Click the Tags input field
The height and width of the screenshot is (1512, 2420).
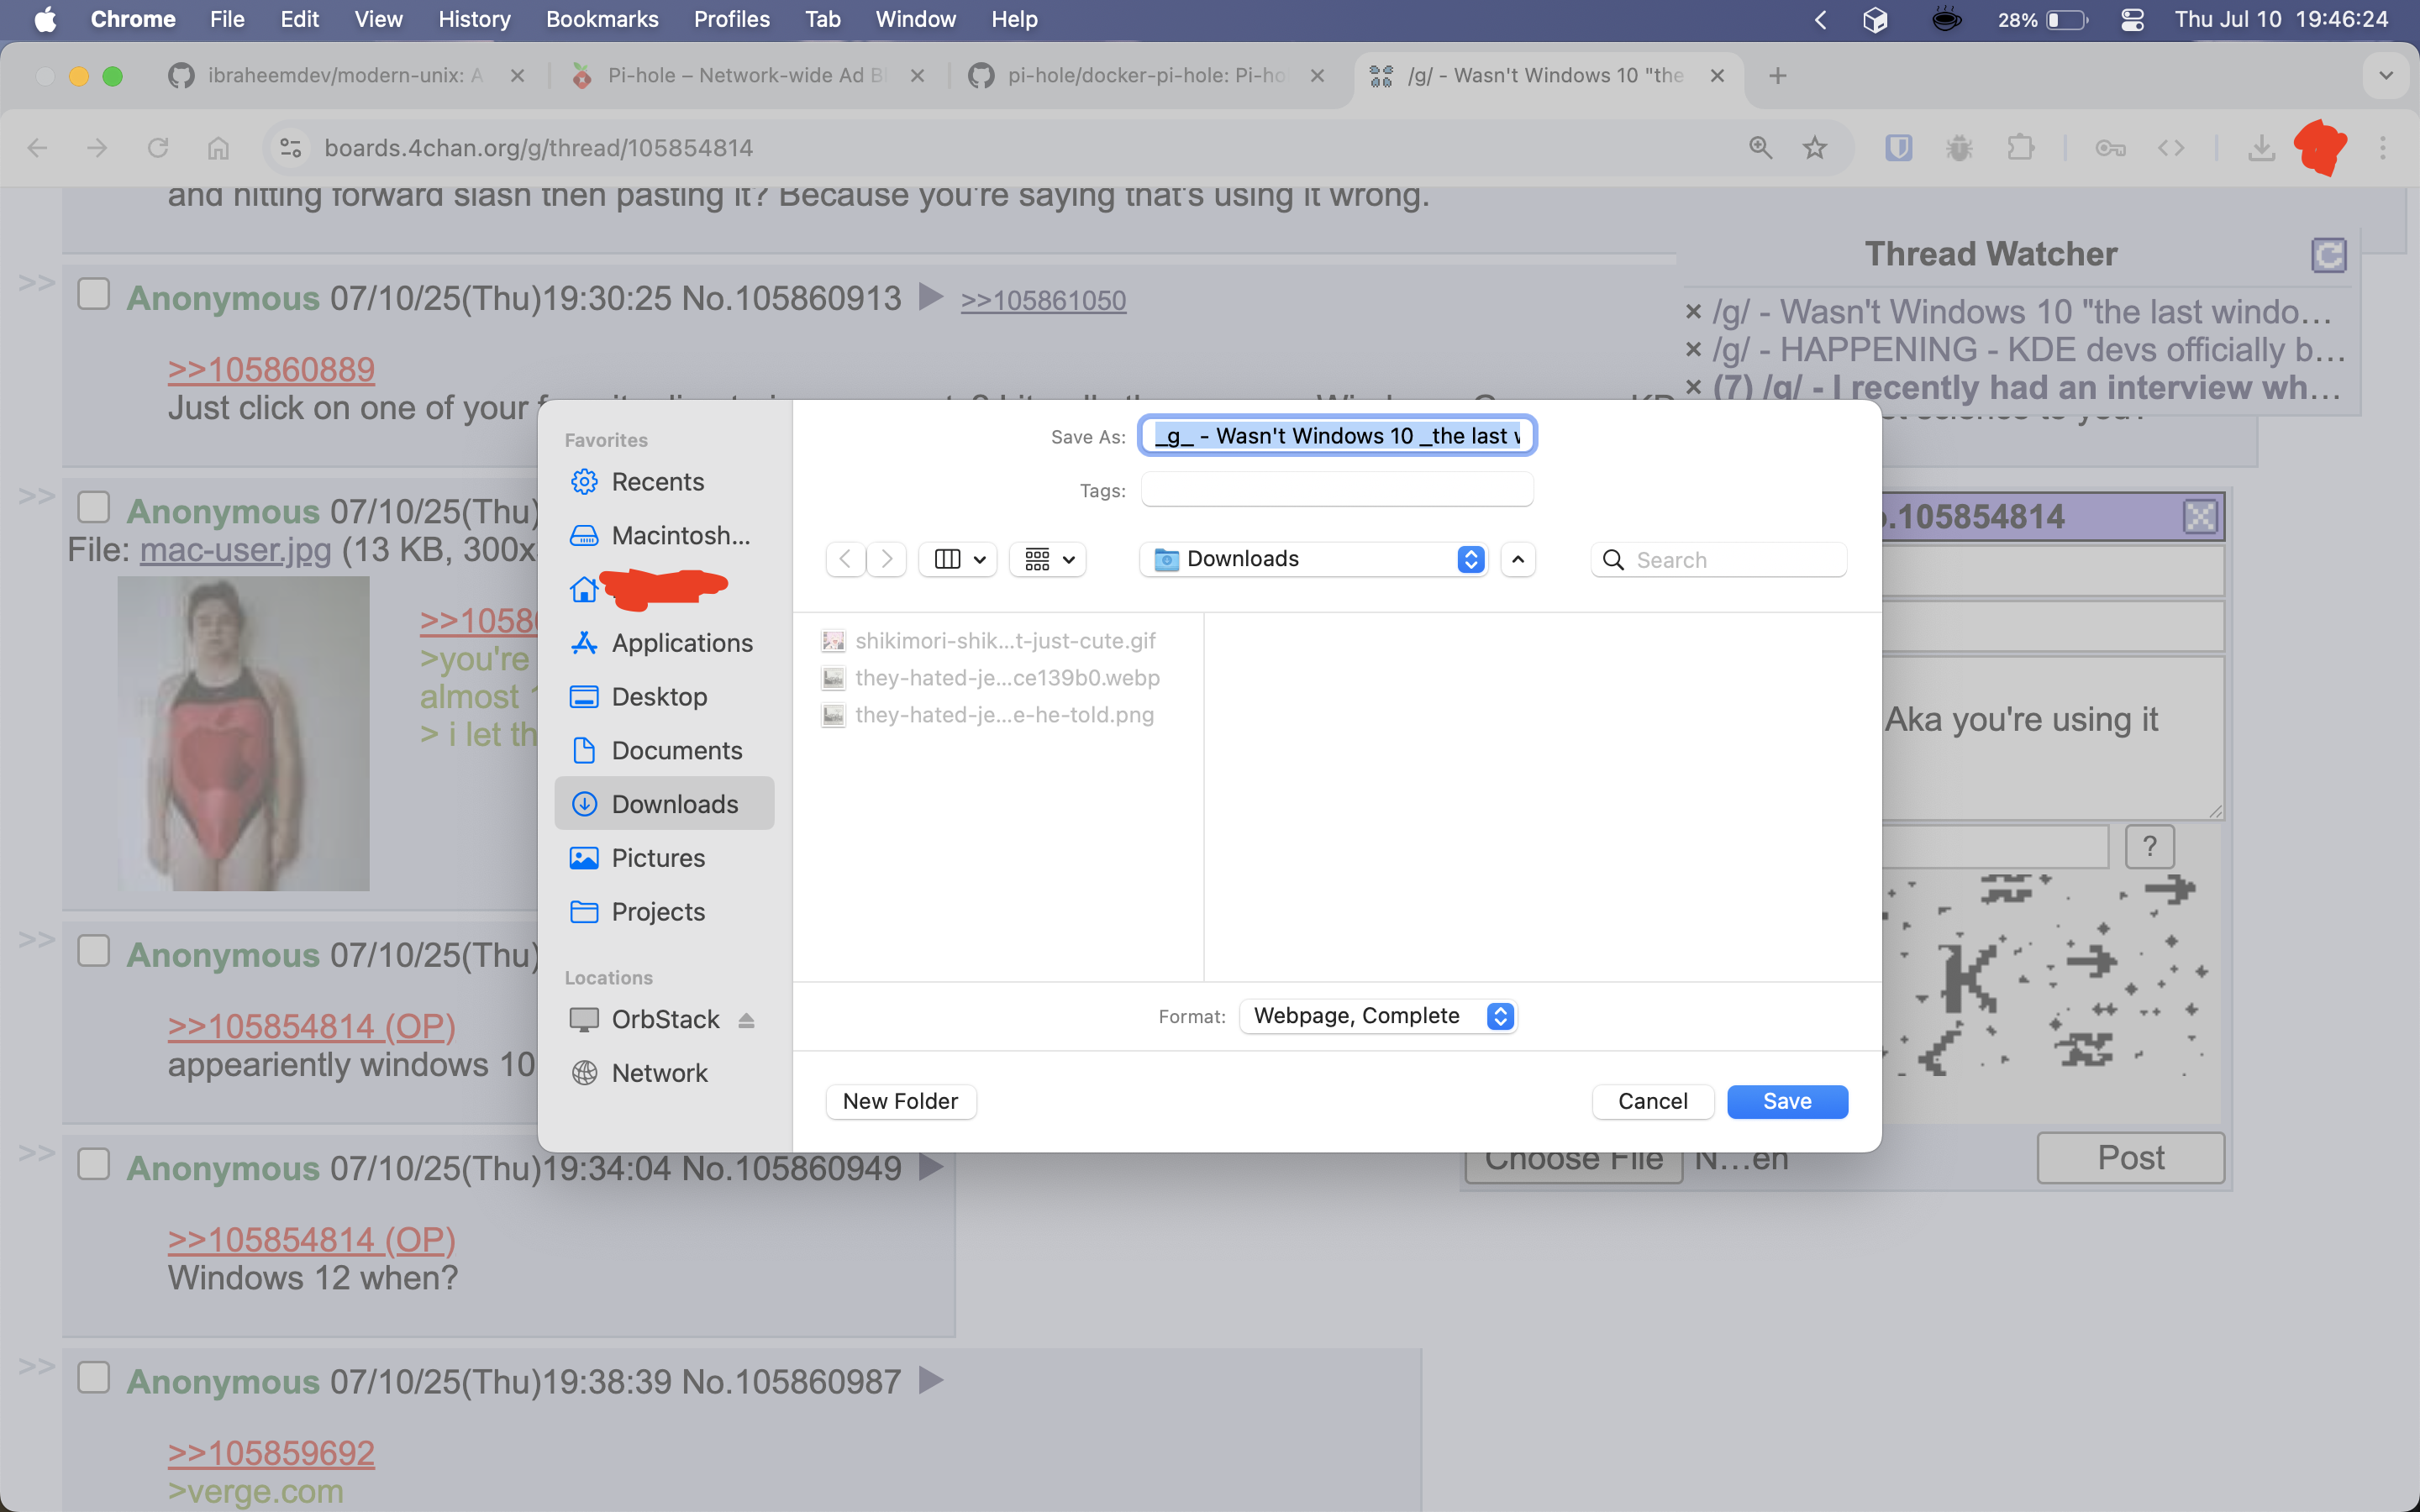[x=1337, y=490]
